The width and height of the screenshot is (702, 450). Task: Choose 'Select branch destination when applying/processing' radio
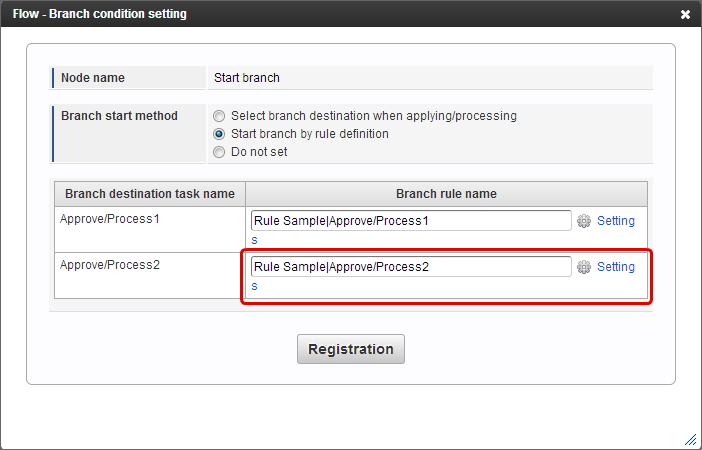point(219,116)
